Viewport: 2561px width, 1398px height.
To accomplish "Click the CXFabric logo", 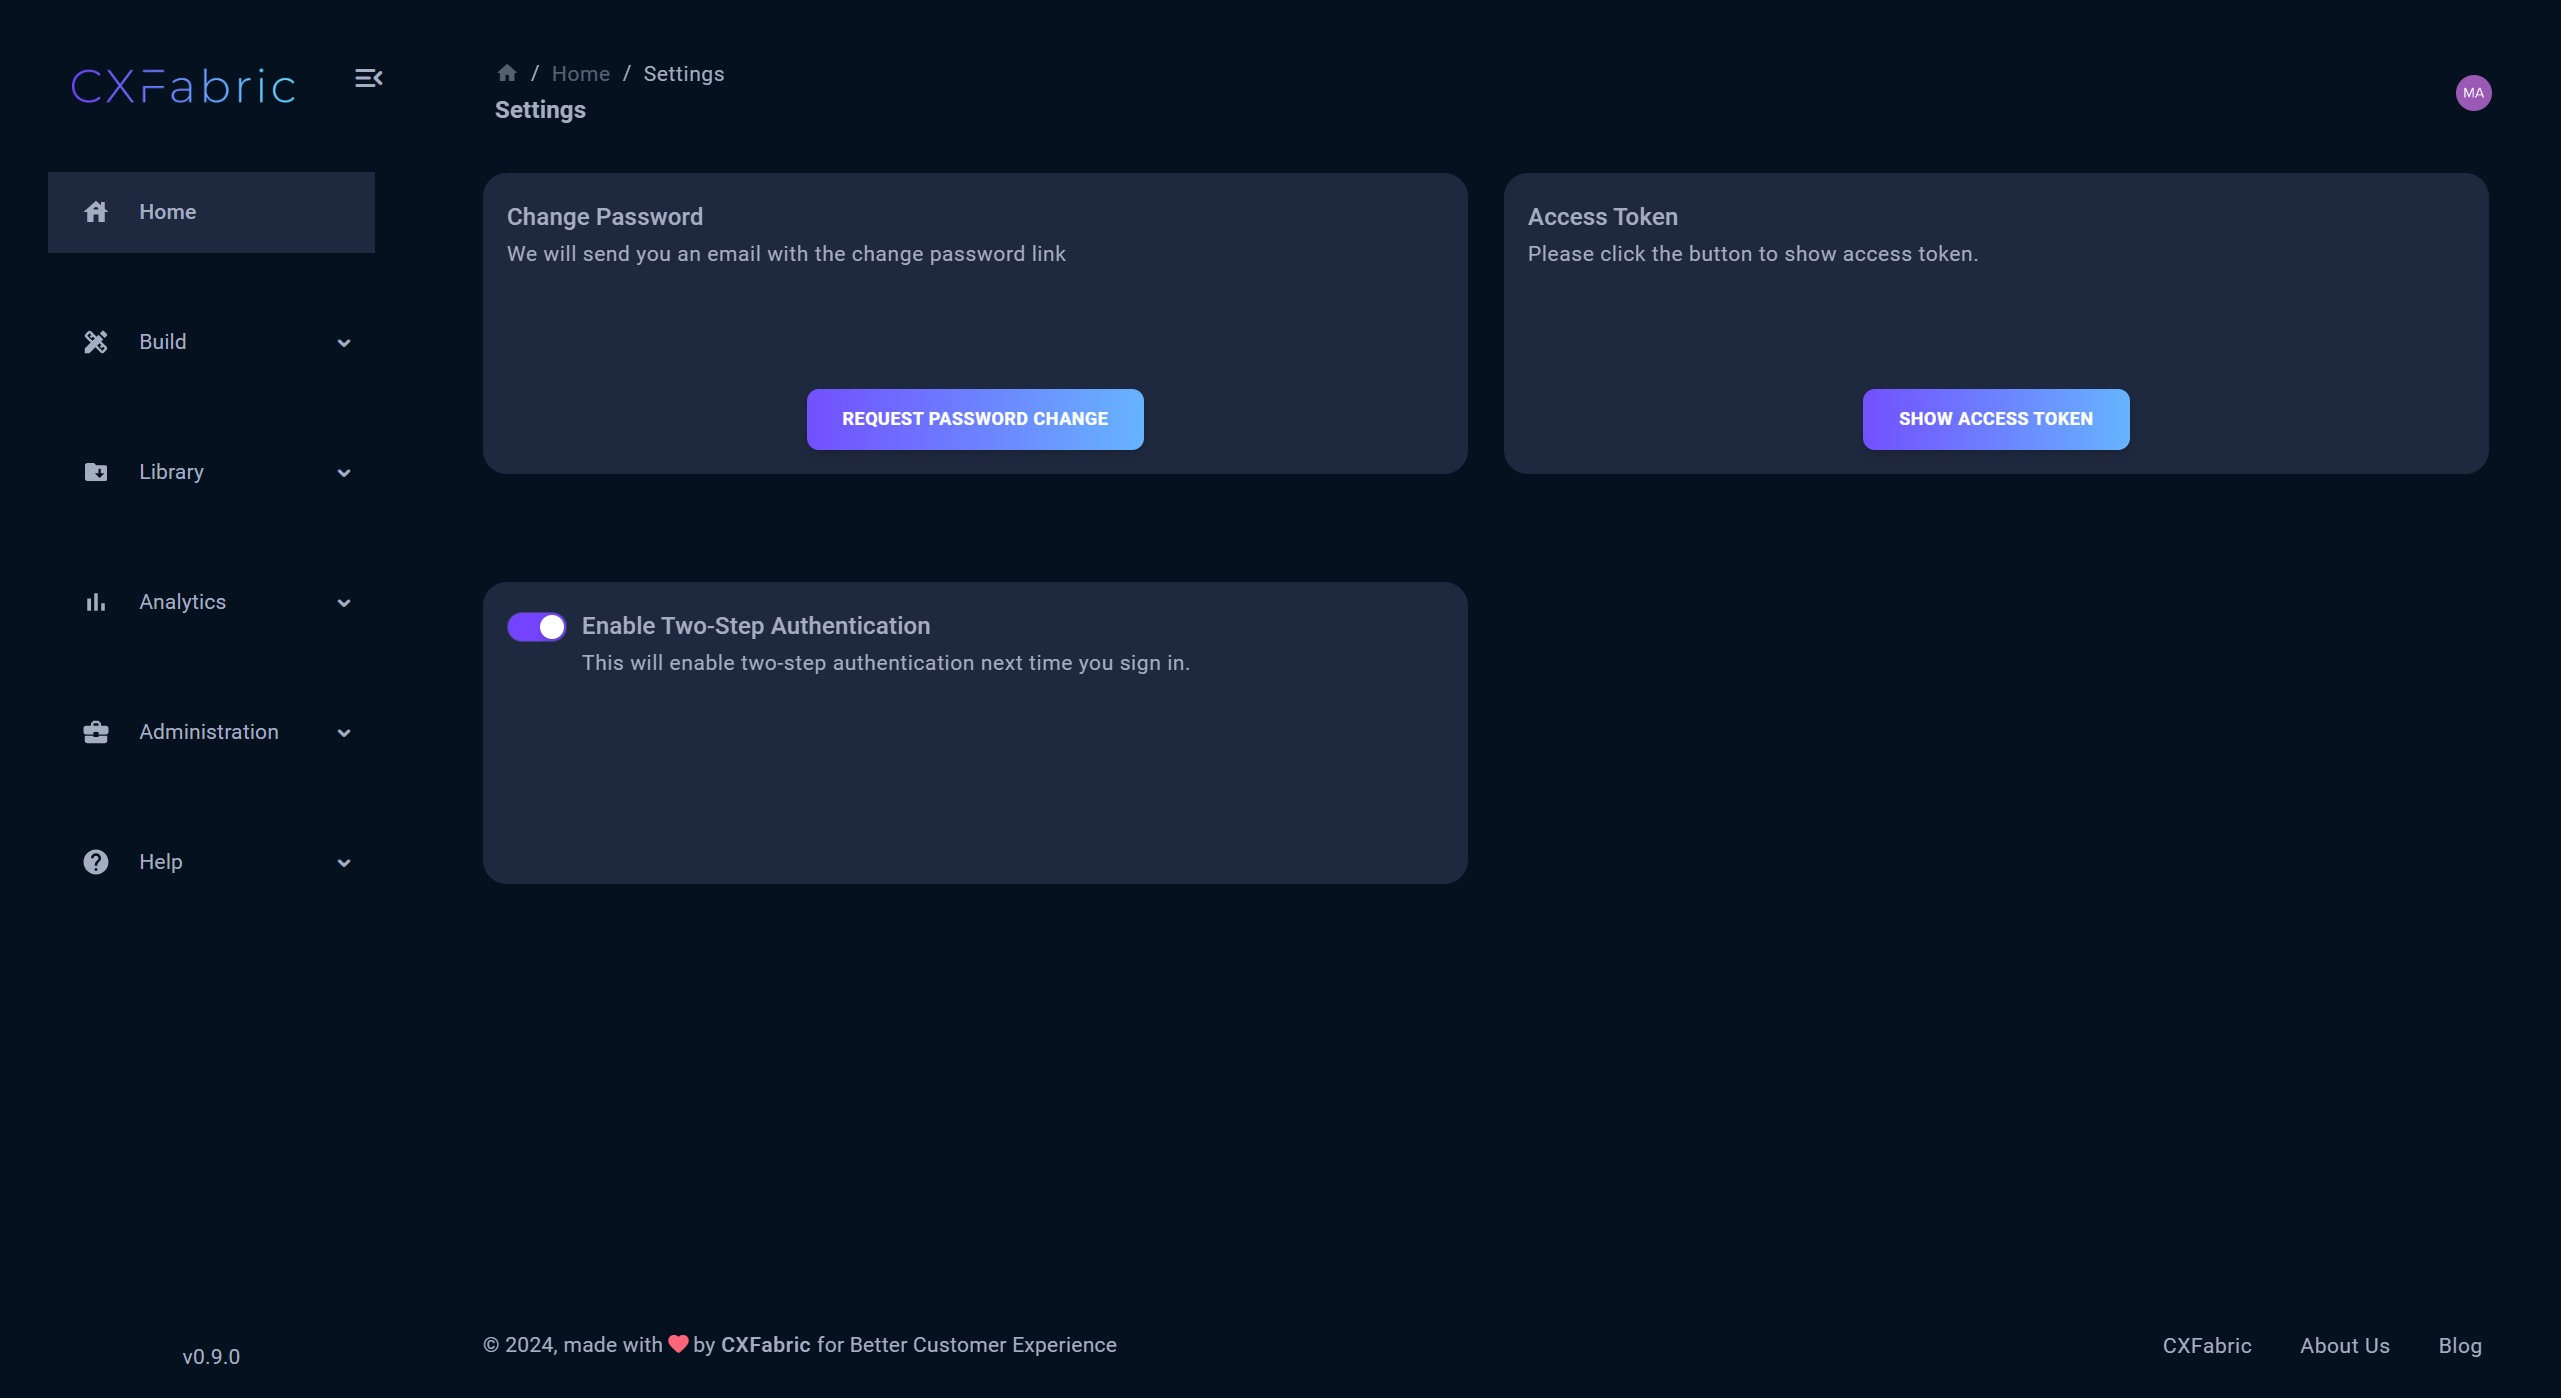I will (184, 87).
